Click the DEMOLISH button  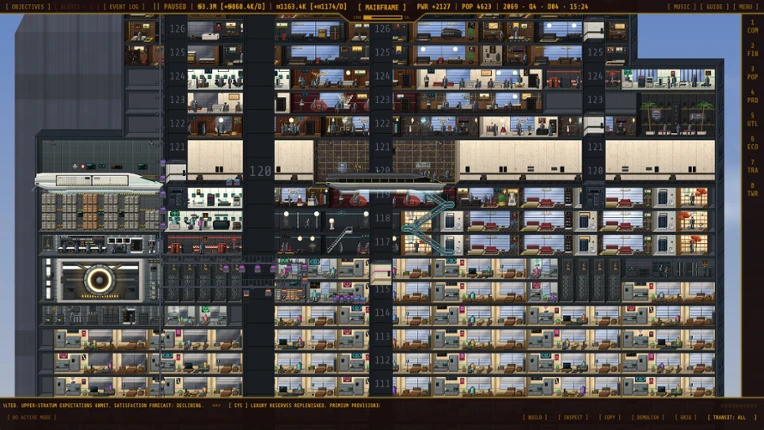point(648,417)
